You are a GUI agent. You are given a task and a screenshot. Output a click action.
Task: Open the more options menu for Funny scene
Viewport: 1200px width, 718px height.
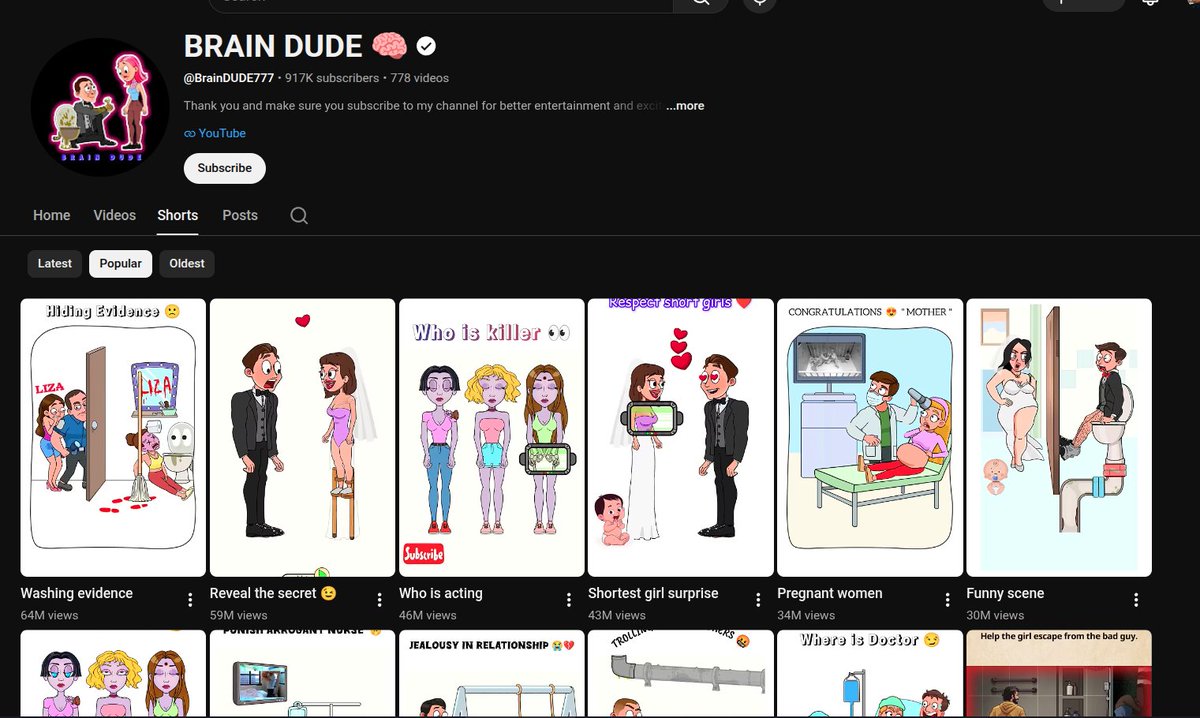1136,600
